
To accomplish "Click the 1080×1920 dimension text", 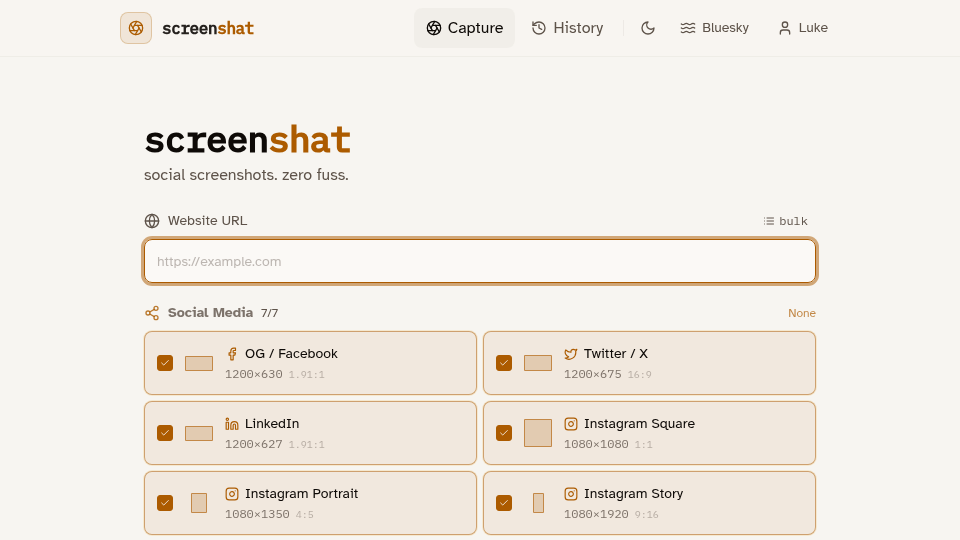I will [x=596, y=514].
